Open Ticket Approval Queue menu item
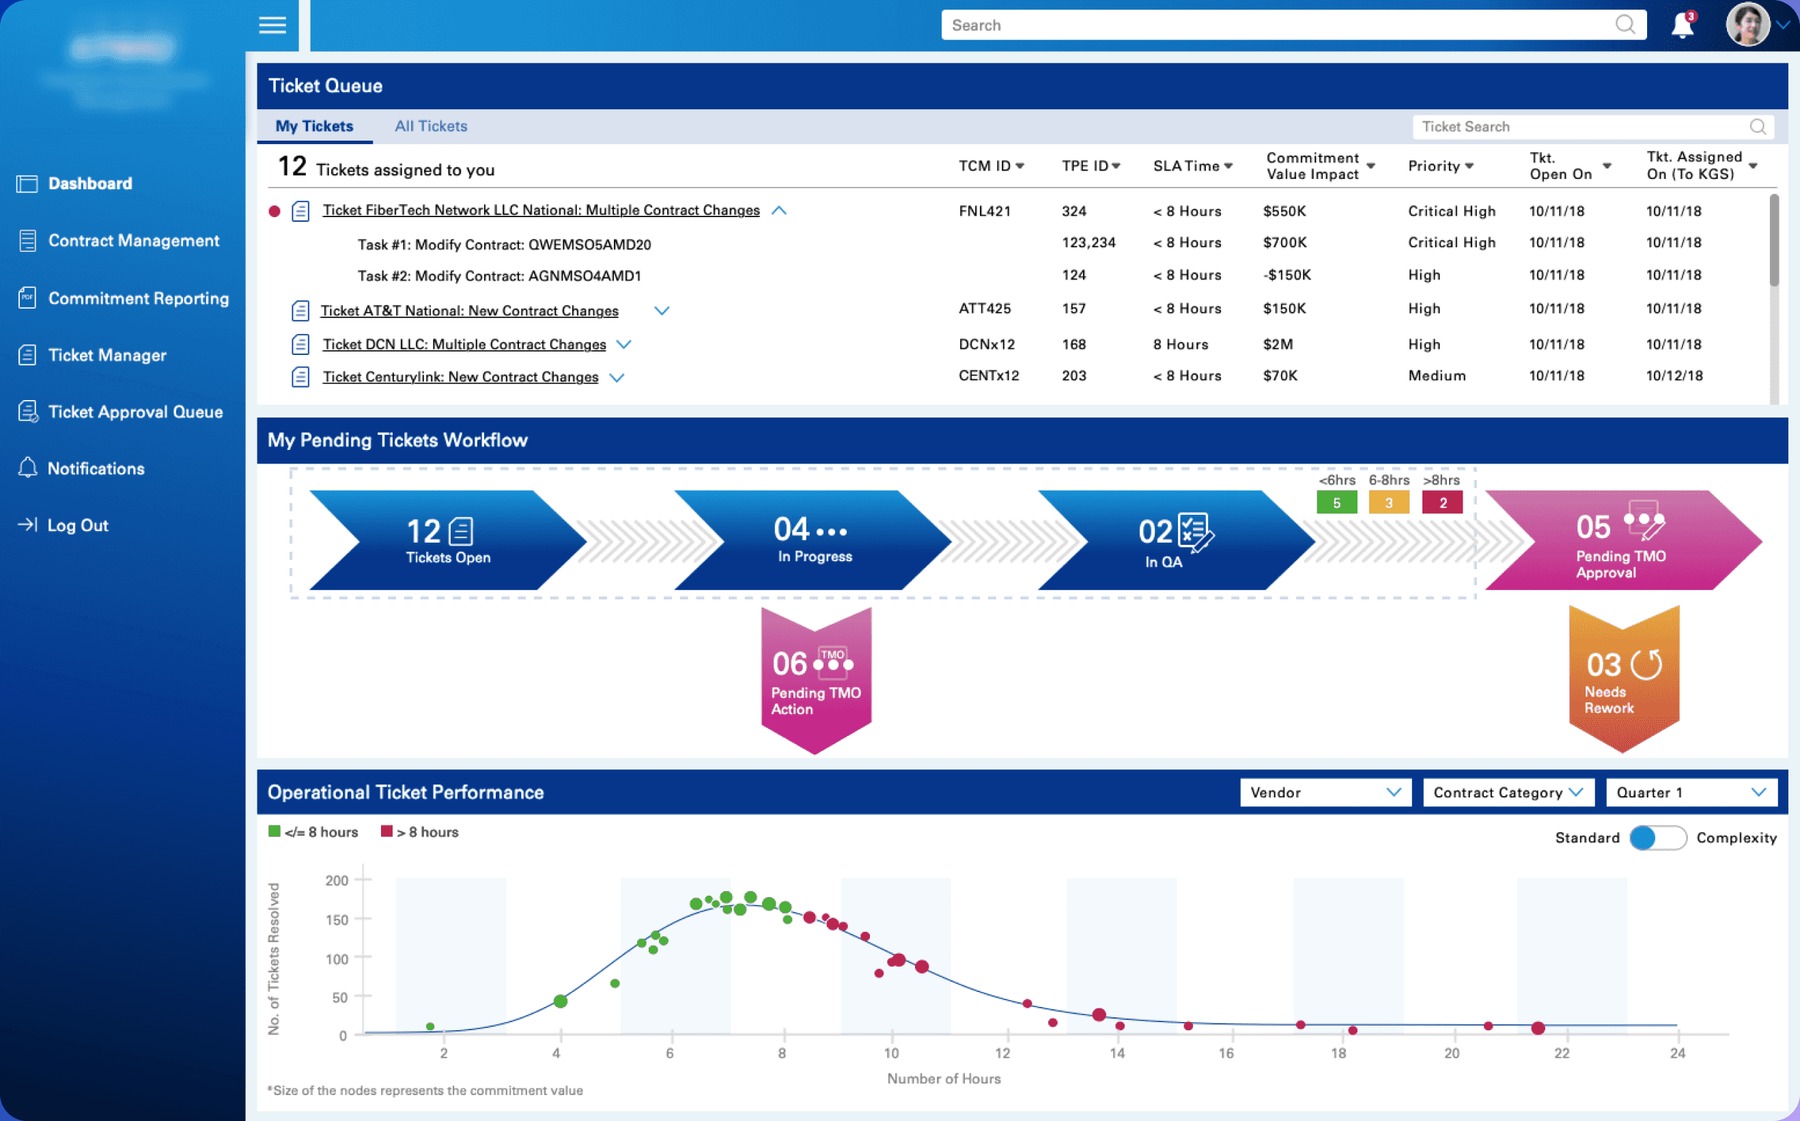Image resolution: width=1800 pixels, height=1121 pixels. click(136, 412)
